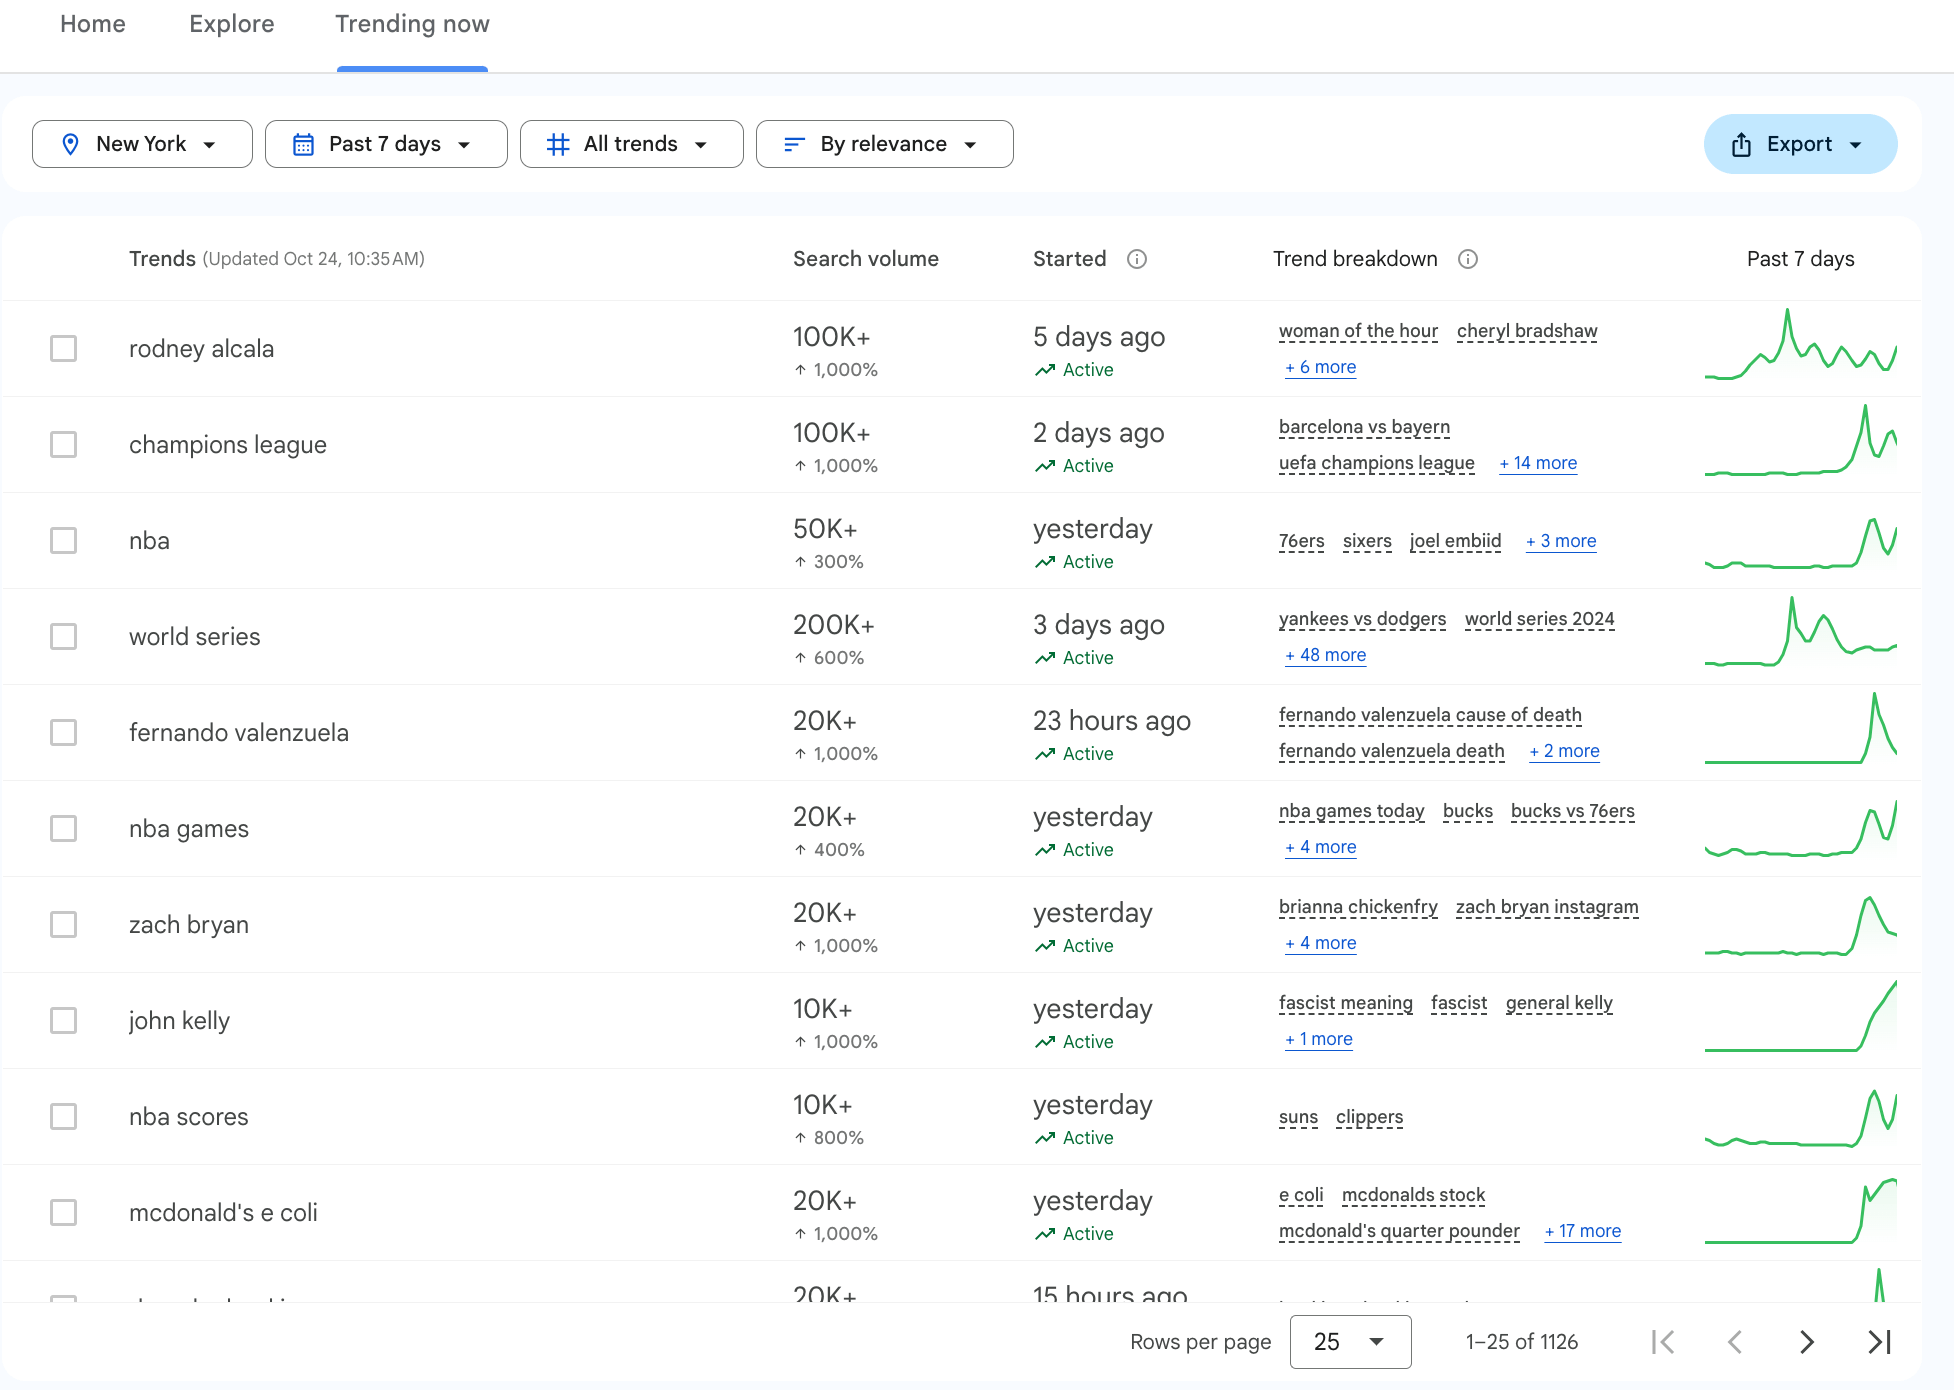
Task: Tick the zach bryan checkbox
Action: pyautogui.click(x=63, y=925)
